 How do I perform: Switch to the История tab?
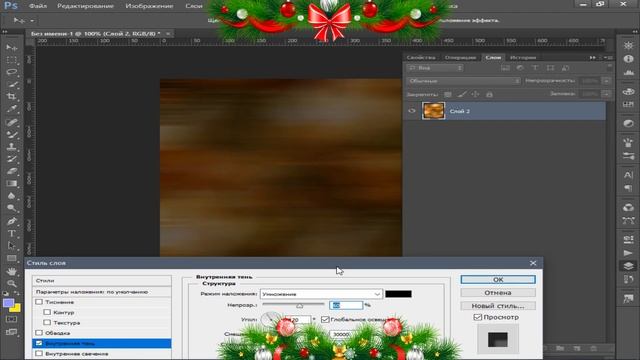tap(523, 58)
